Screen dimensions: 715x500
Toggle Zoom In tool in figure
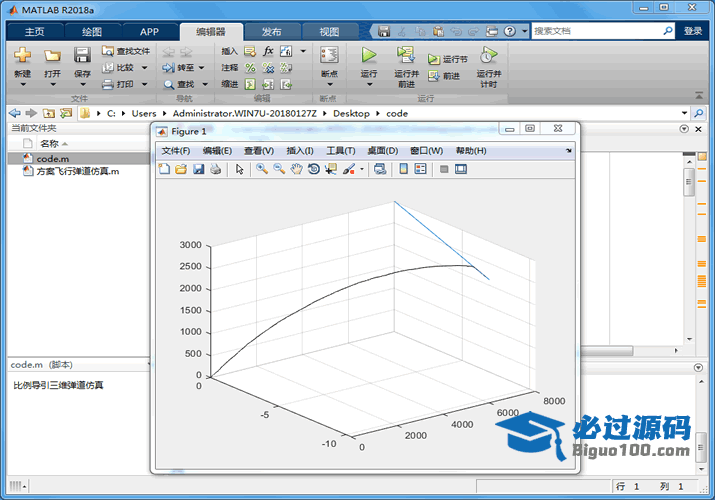262,169
